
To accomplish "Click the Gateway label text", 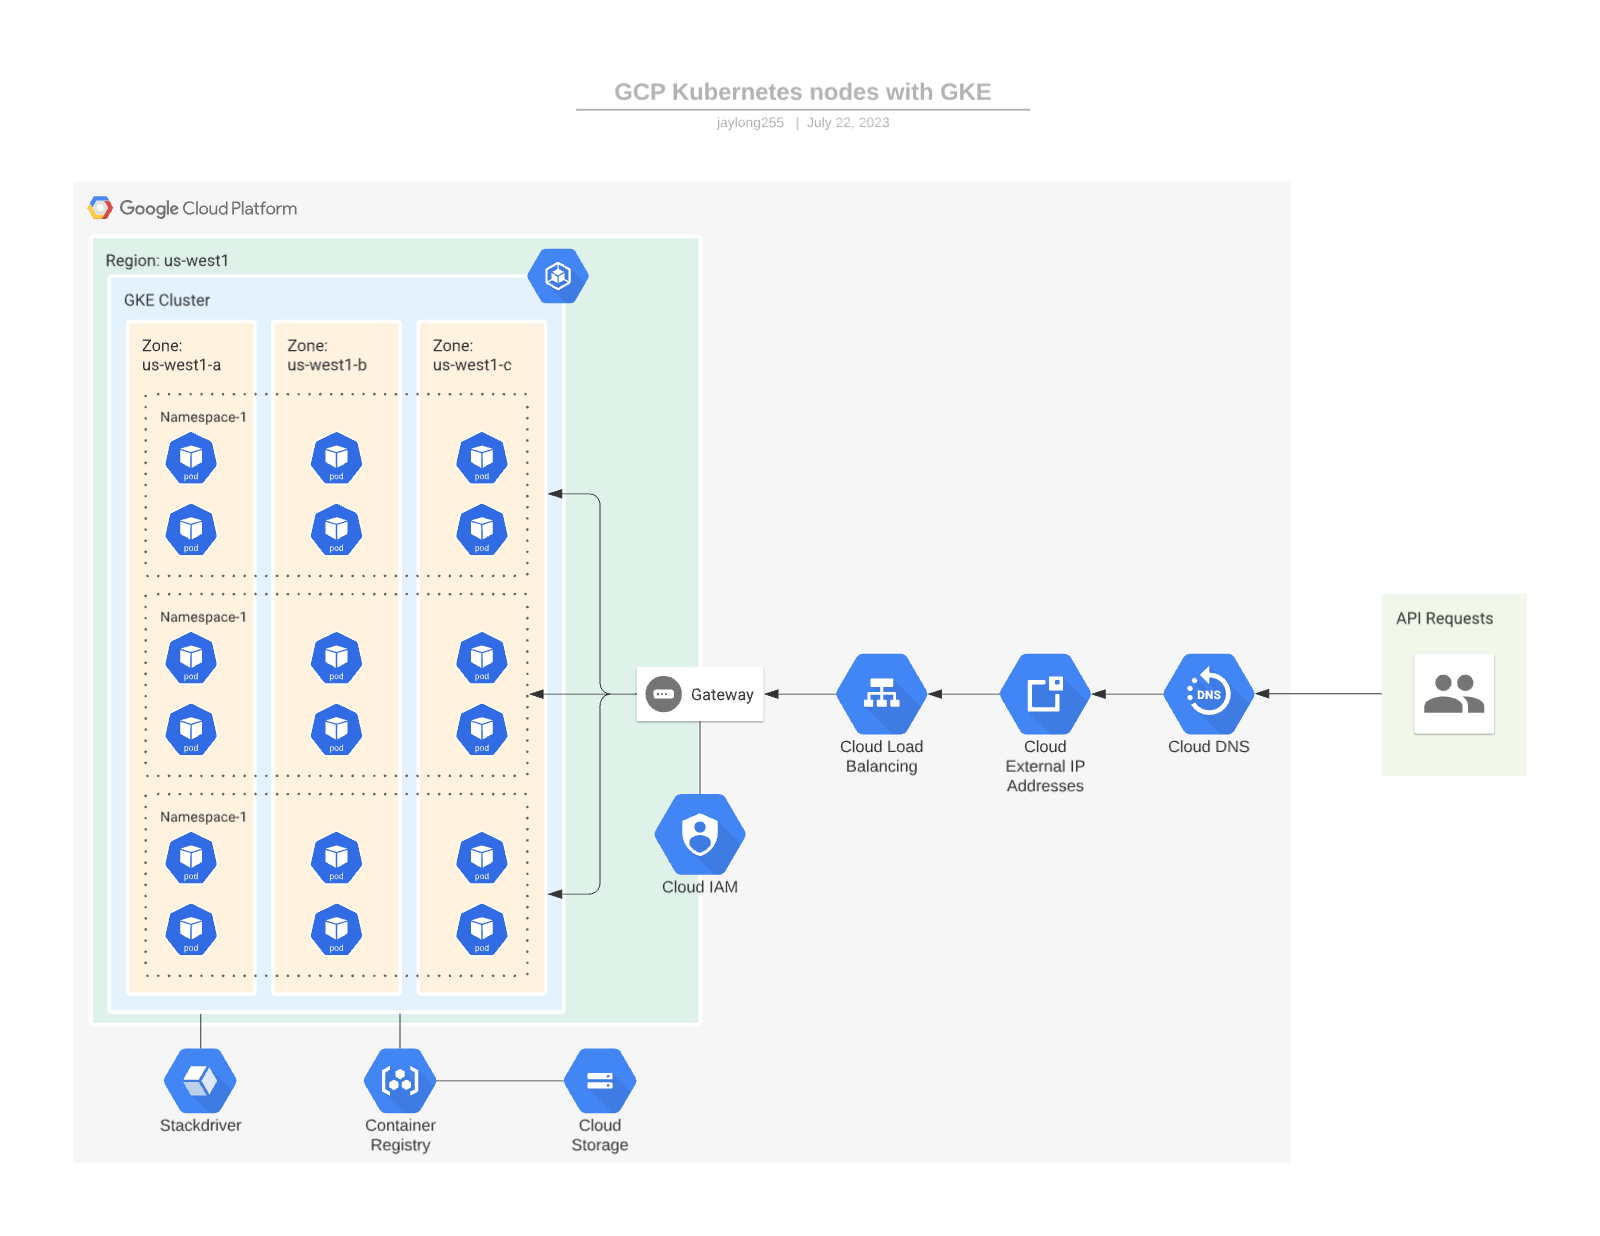I will (722, 695).
